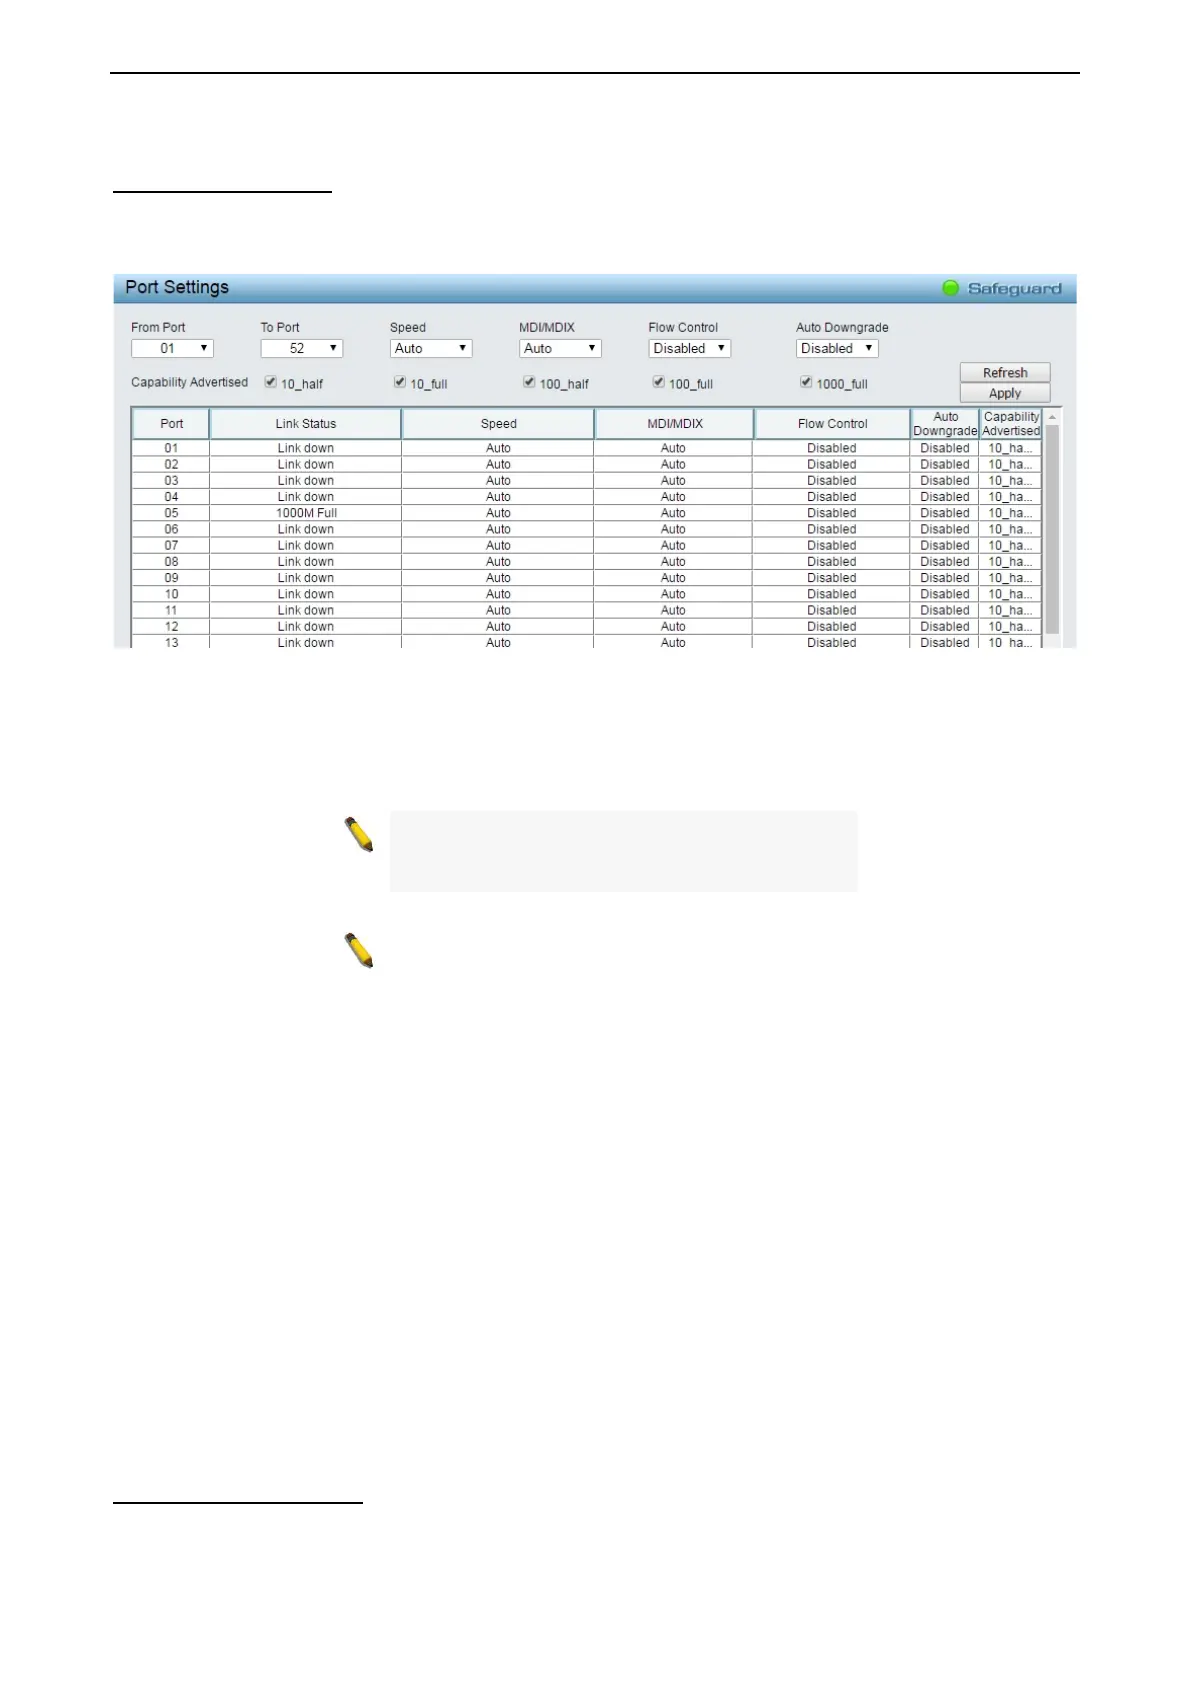Click the Port column header
Viewport: 1191px width, 1684px height.
point(171,423)
